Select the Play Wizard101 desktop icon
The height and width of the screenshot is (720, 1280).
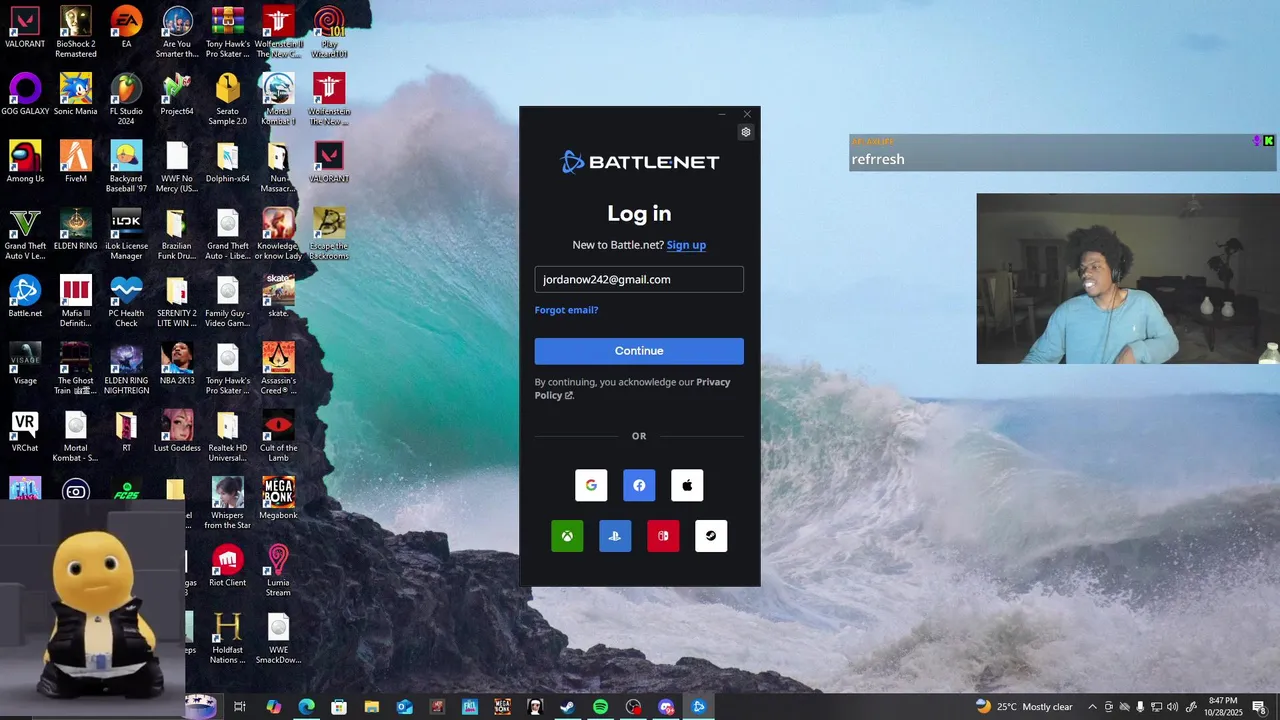[329, 32]
